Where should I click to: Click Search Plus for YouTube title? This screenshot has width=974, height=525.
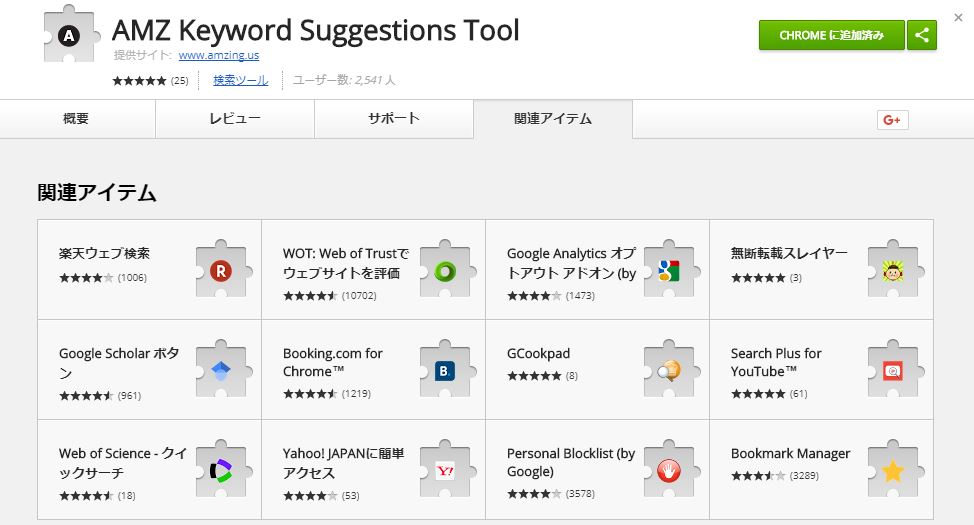coord(776,362)
